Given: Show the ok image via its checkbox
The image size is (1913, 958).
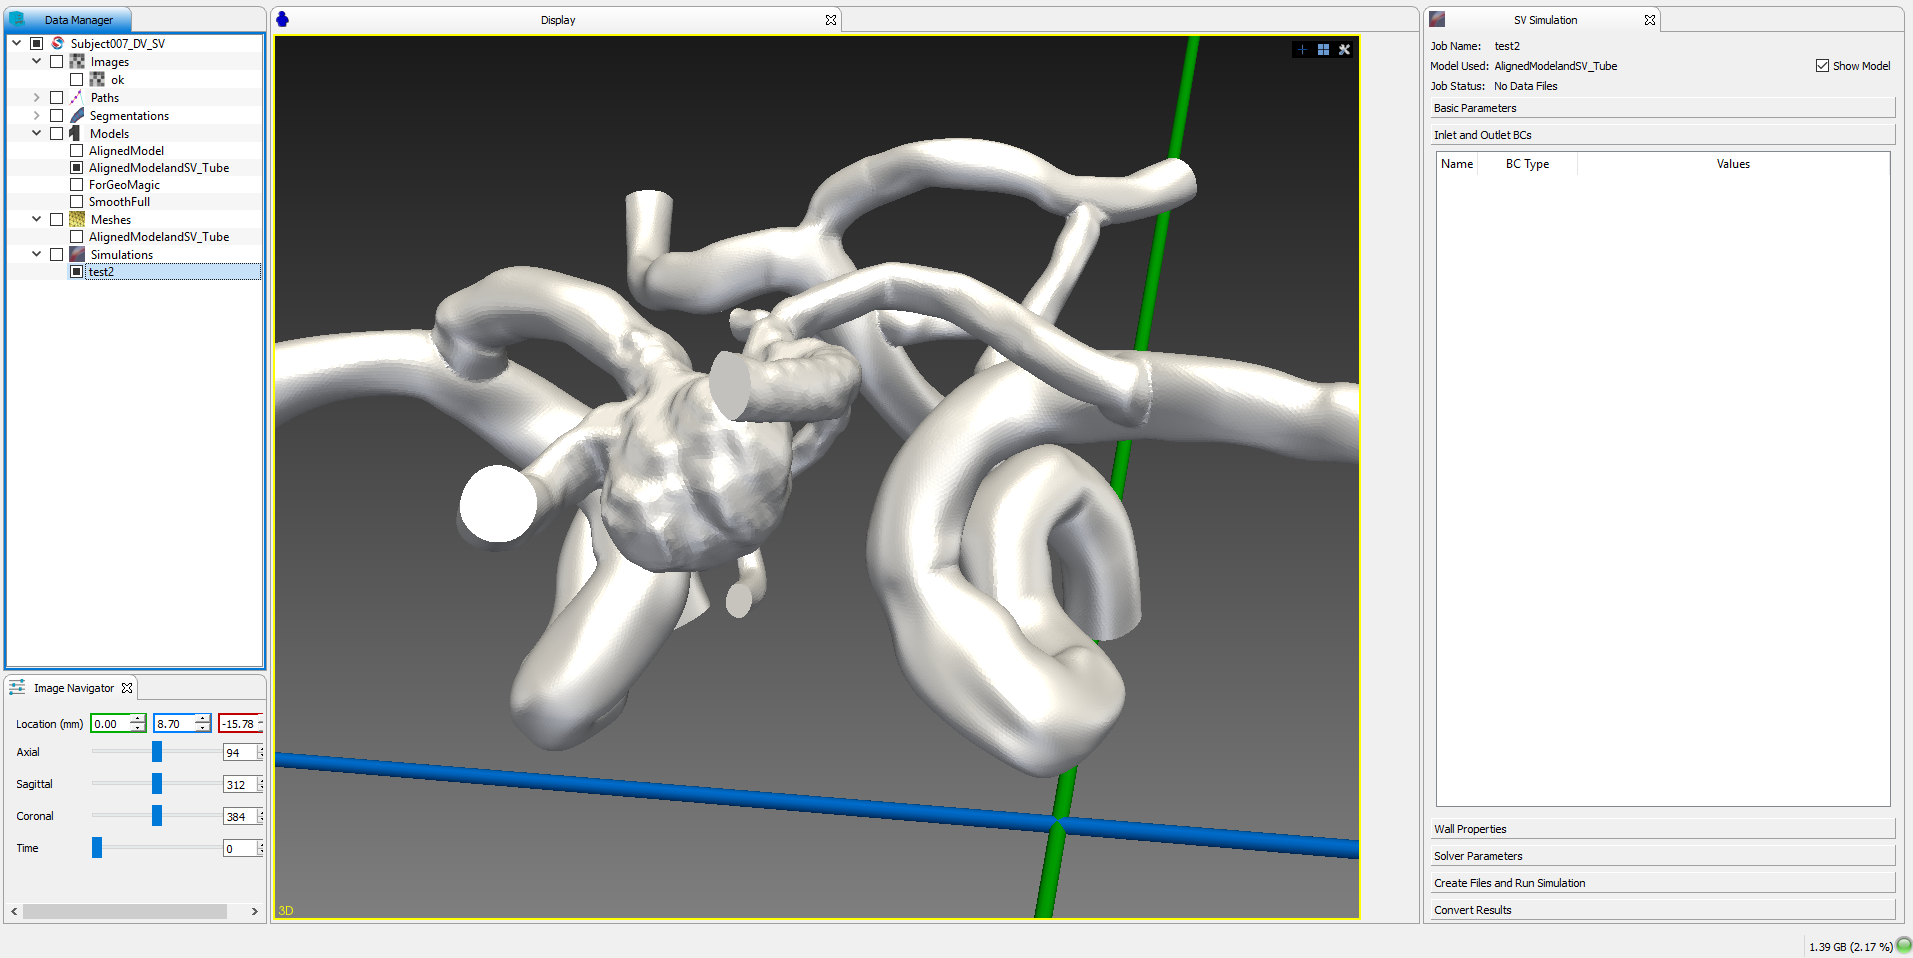Looking at the screenshot, I should coord(77,79).
